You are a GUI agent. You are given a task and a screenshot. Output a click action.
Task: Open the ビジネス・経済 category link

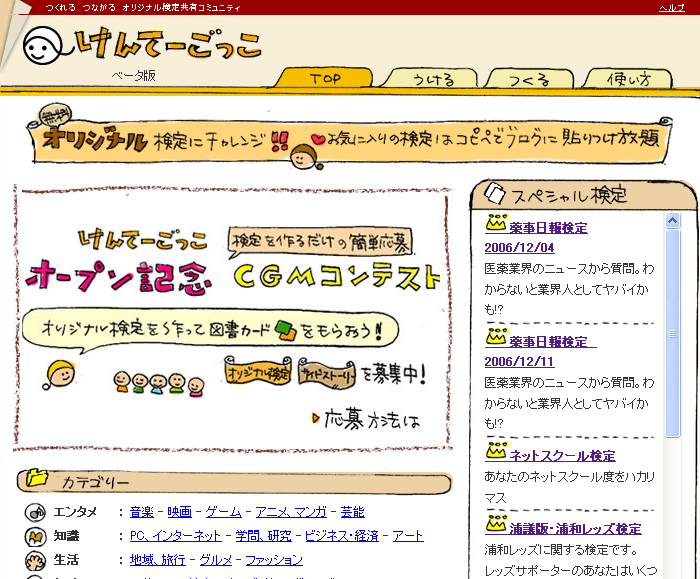(x=342, y=536)
